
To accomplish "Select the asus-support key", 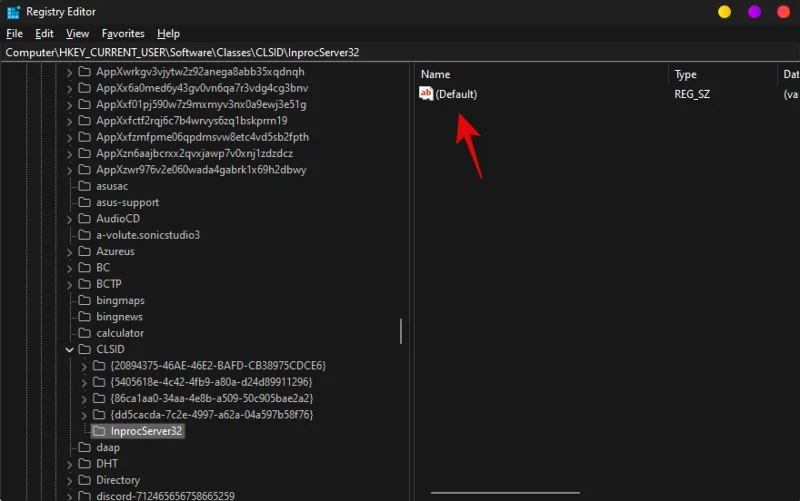I will 128,203.
